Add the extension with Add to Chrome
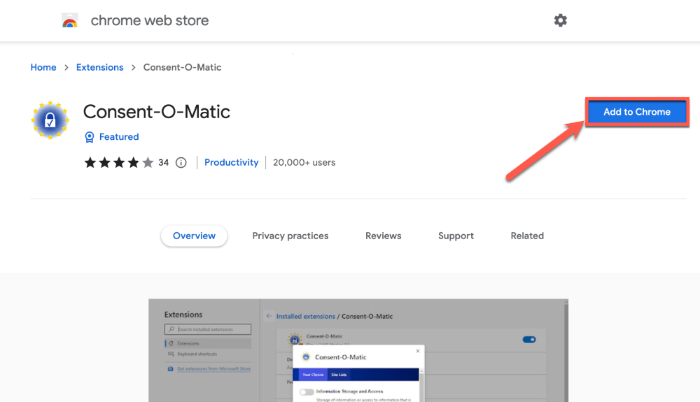700x402 pixels. (x=637, y=112)
